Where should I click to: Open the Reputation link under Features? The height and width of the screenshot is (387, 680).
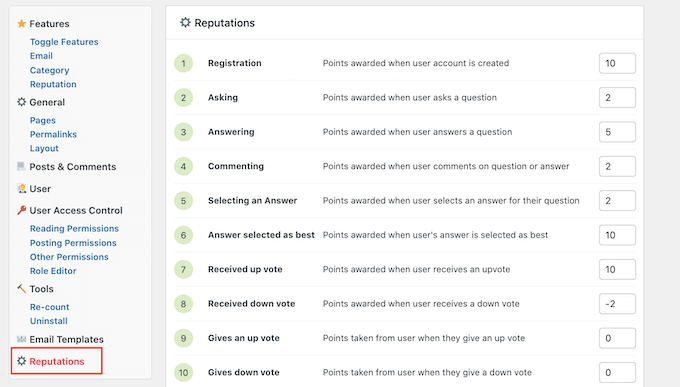click(53, 84)
